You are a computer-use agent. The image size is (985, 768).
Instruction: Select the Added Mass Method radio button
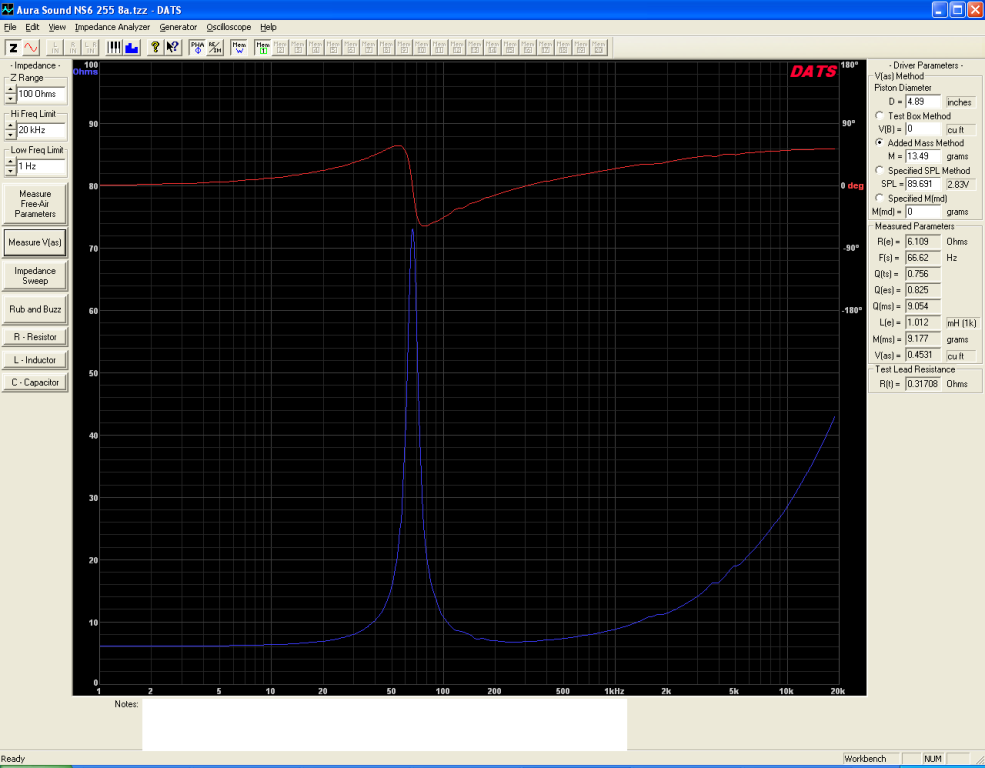879,143
